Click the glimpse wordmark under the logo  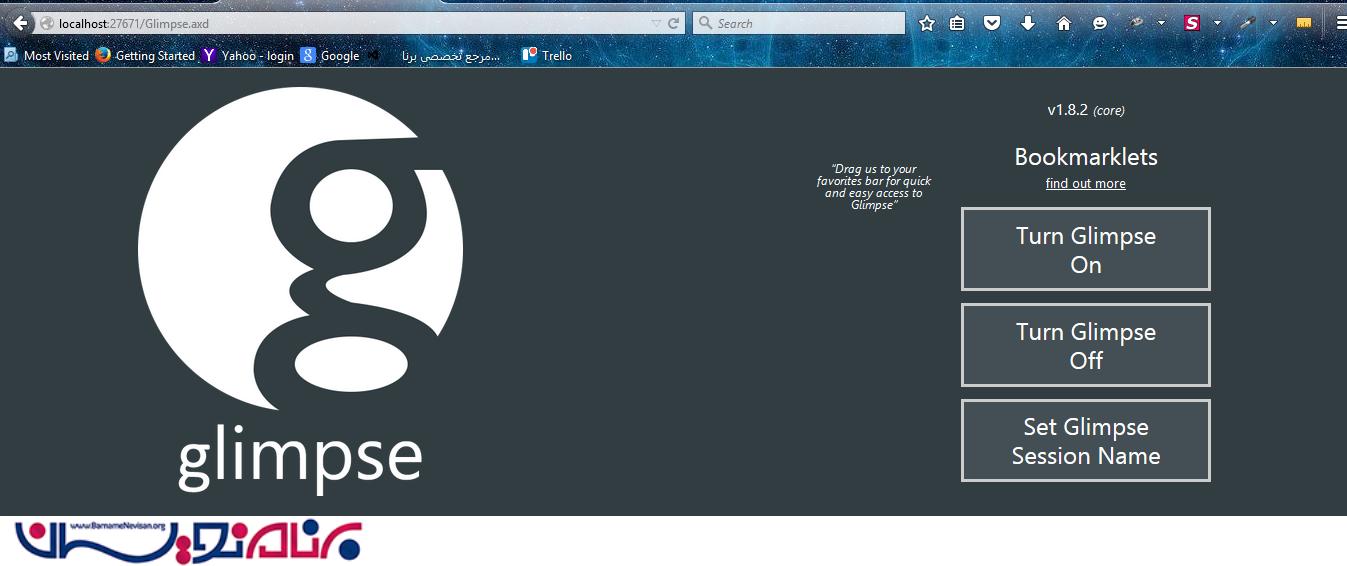pos(300,459)
